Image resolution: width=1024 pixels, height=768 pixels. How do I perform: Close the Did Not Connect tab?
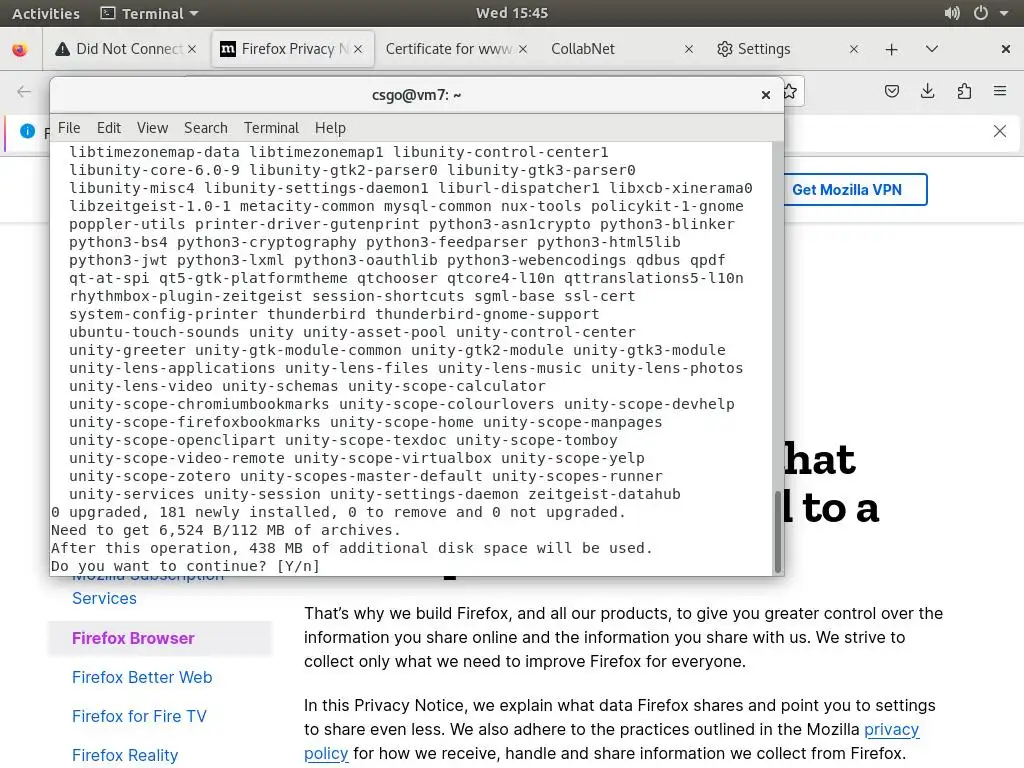(x=191, y=50)
